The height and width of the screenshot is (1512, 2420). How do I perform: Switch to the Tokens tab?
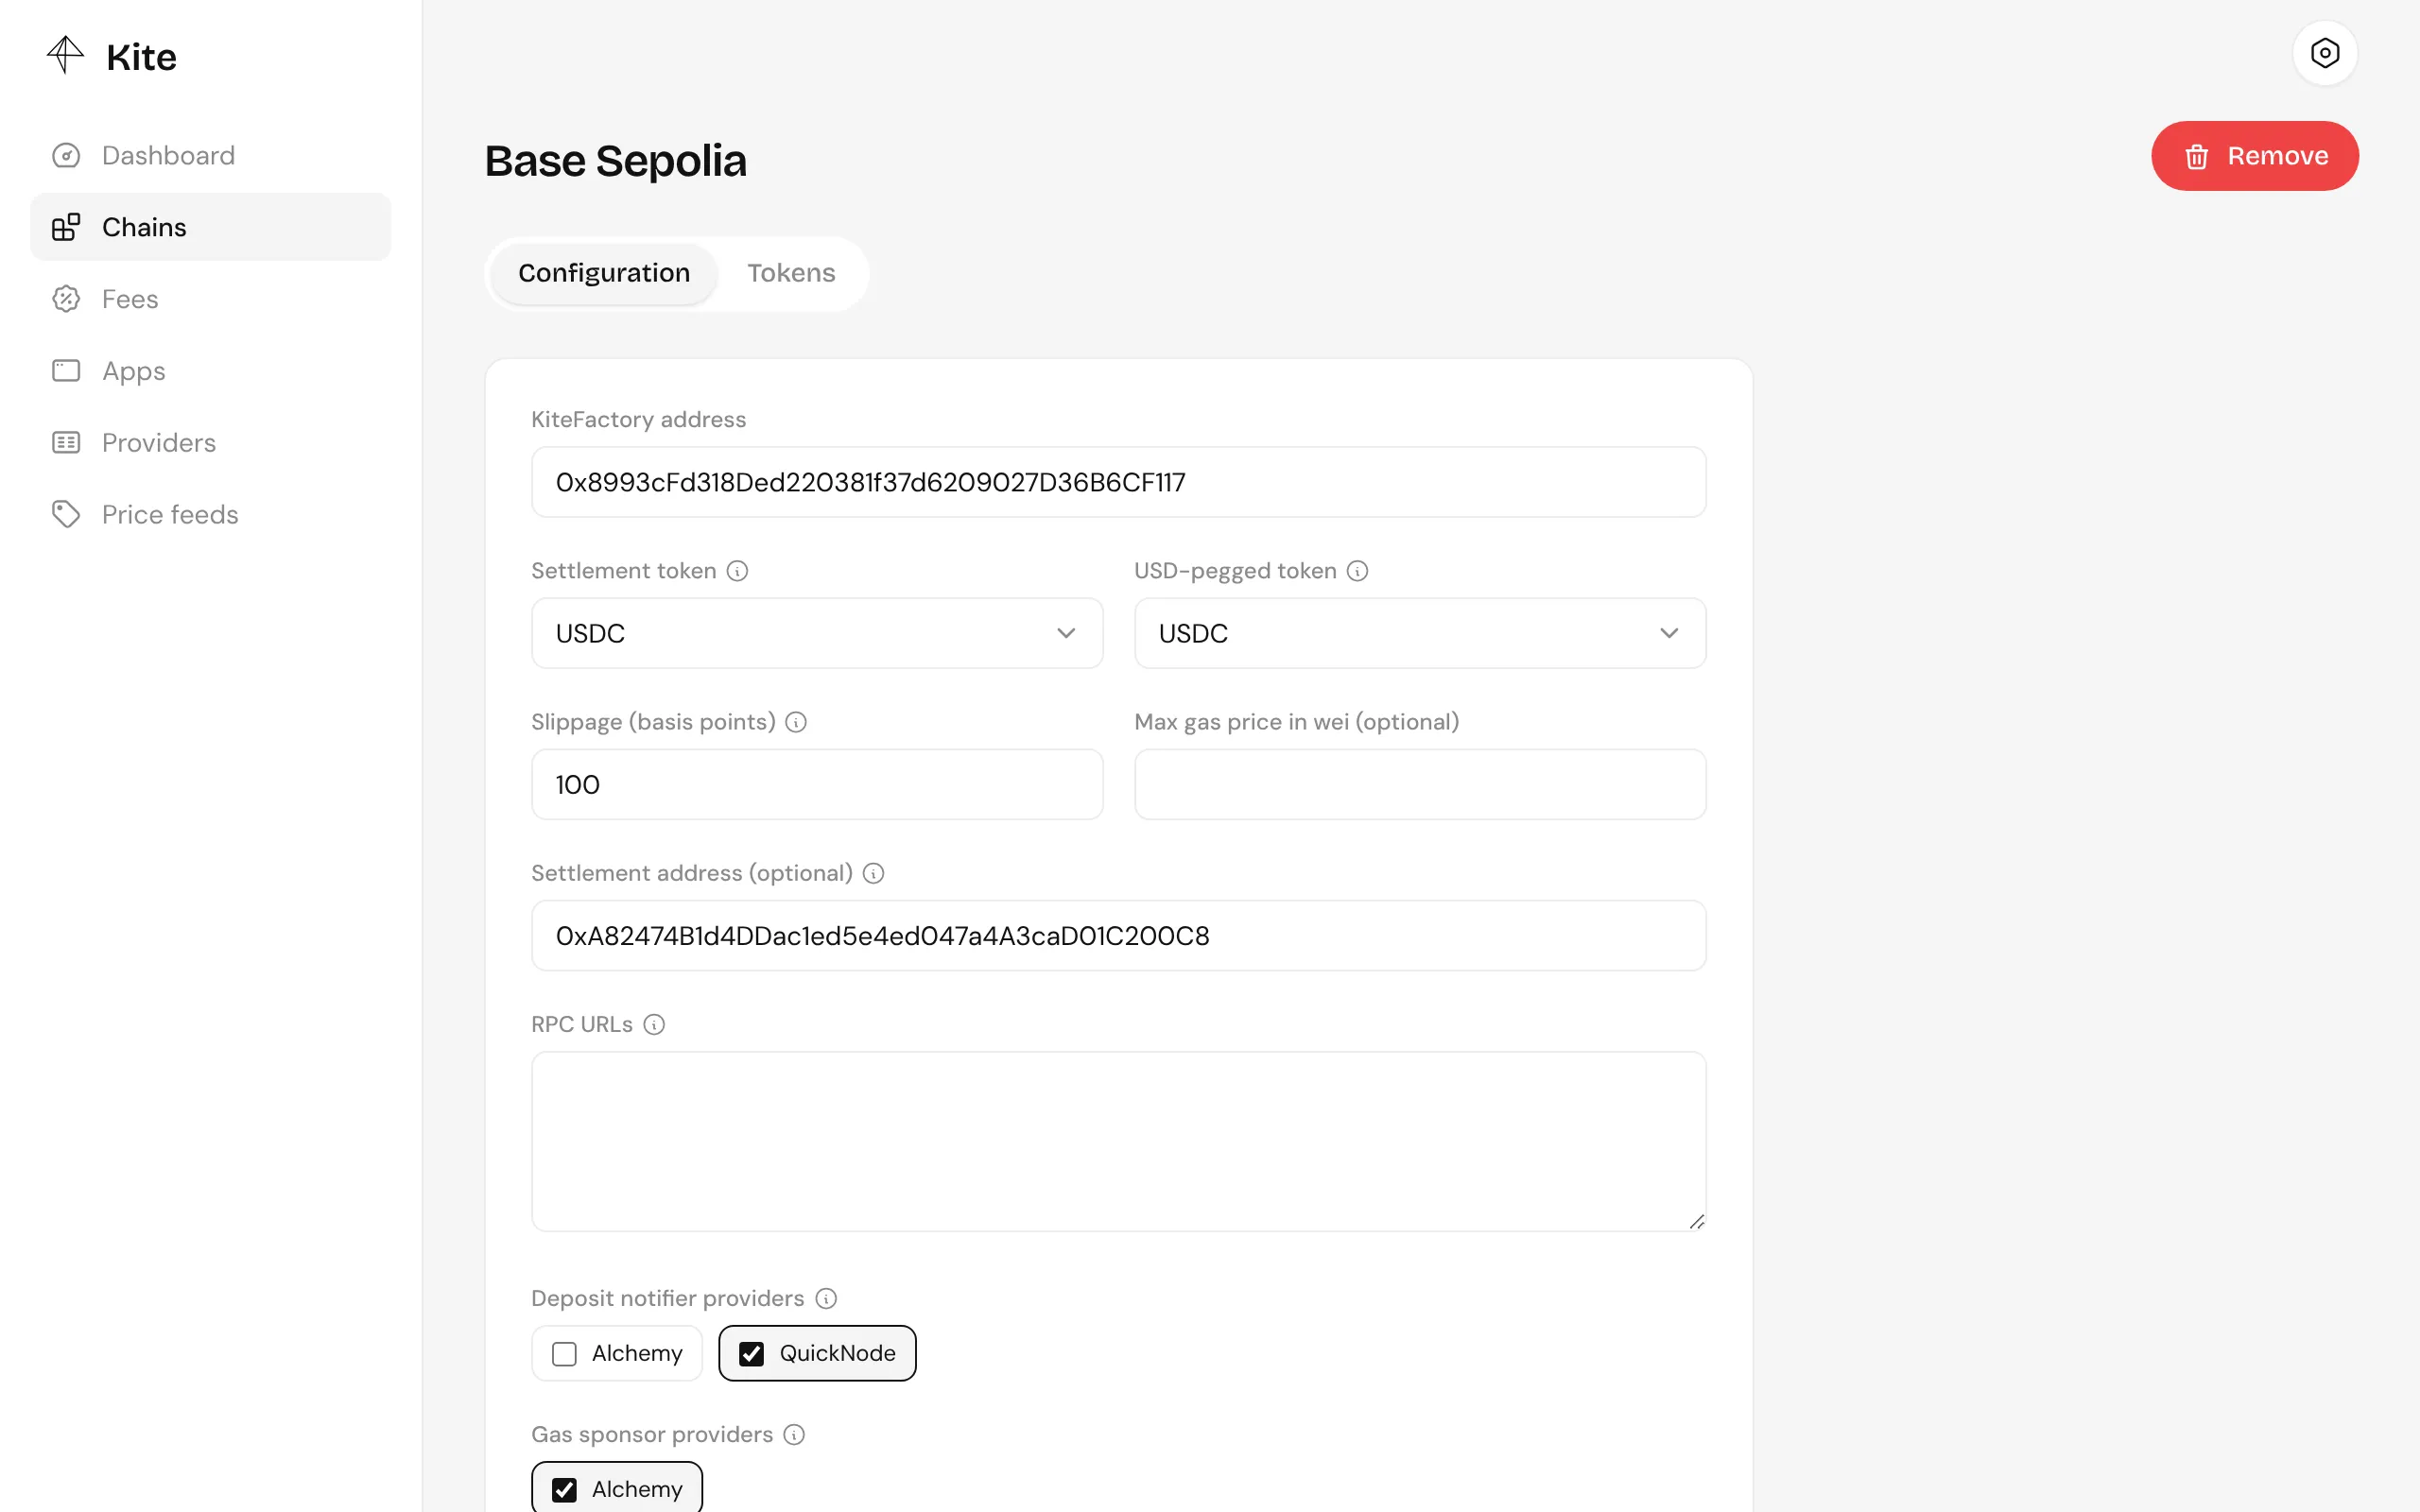[x=791, y=273]
